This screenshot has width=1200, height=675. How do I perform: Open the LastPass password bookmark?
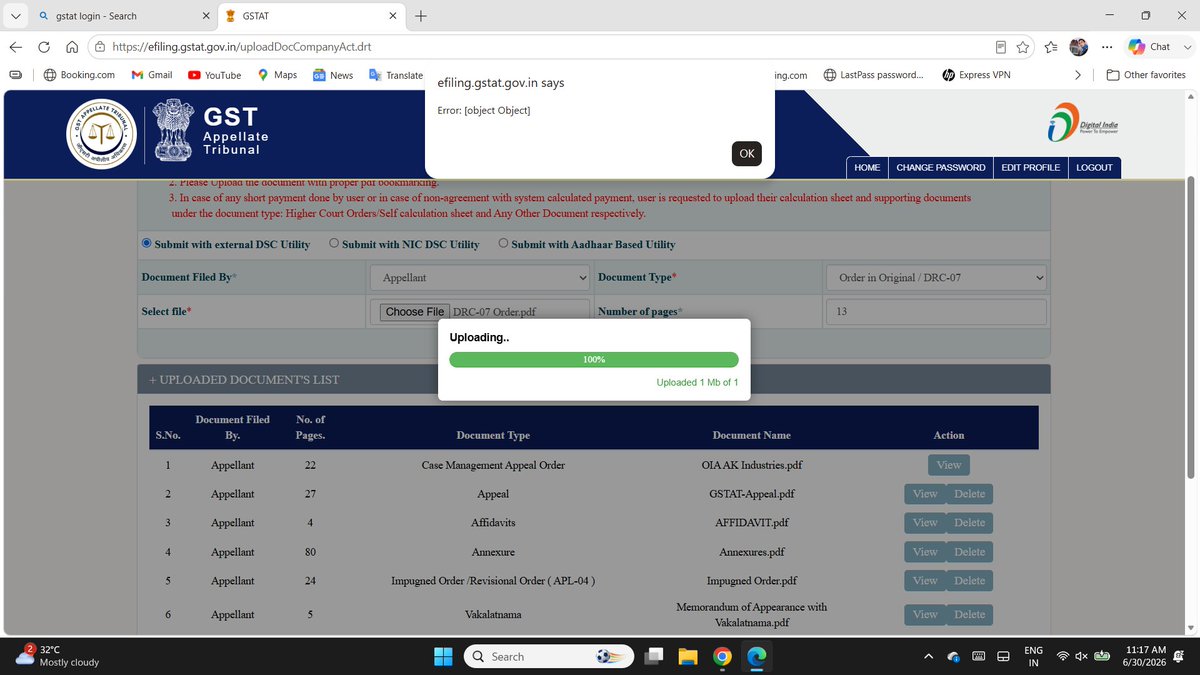pyautogui.click(x=874, y=75)
